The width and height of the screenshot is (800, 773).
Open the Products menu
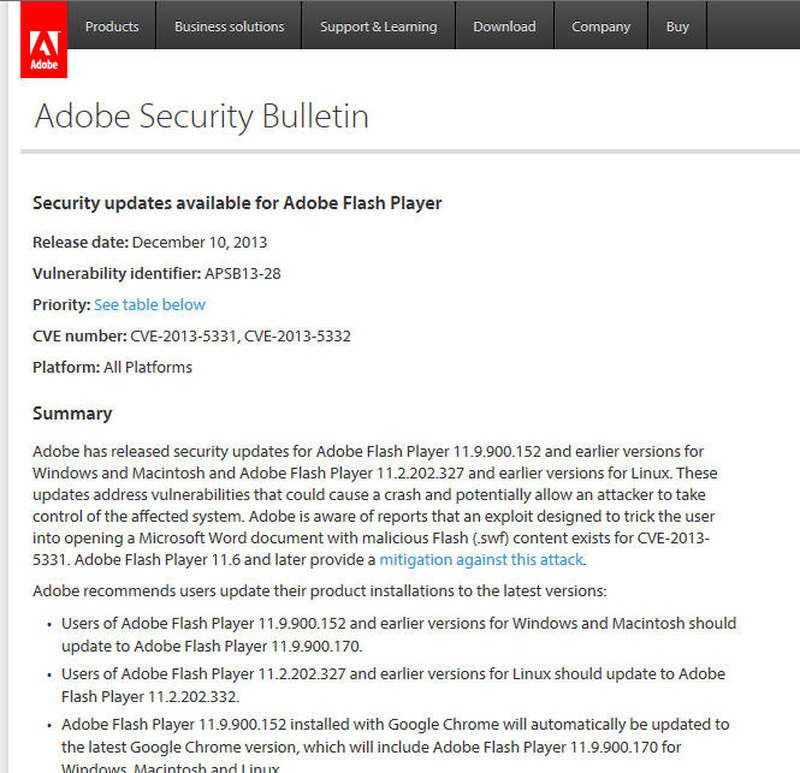(x=112, y=27)
